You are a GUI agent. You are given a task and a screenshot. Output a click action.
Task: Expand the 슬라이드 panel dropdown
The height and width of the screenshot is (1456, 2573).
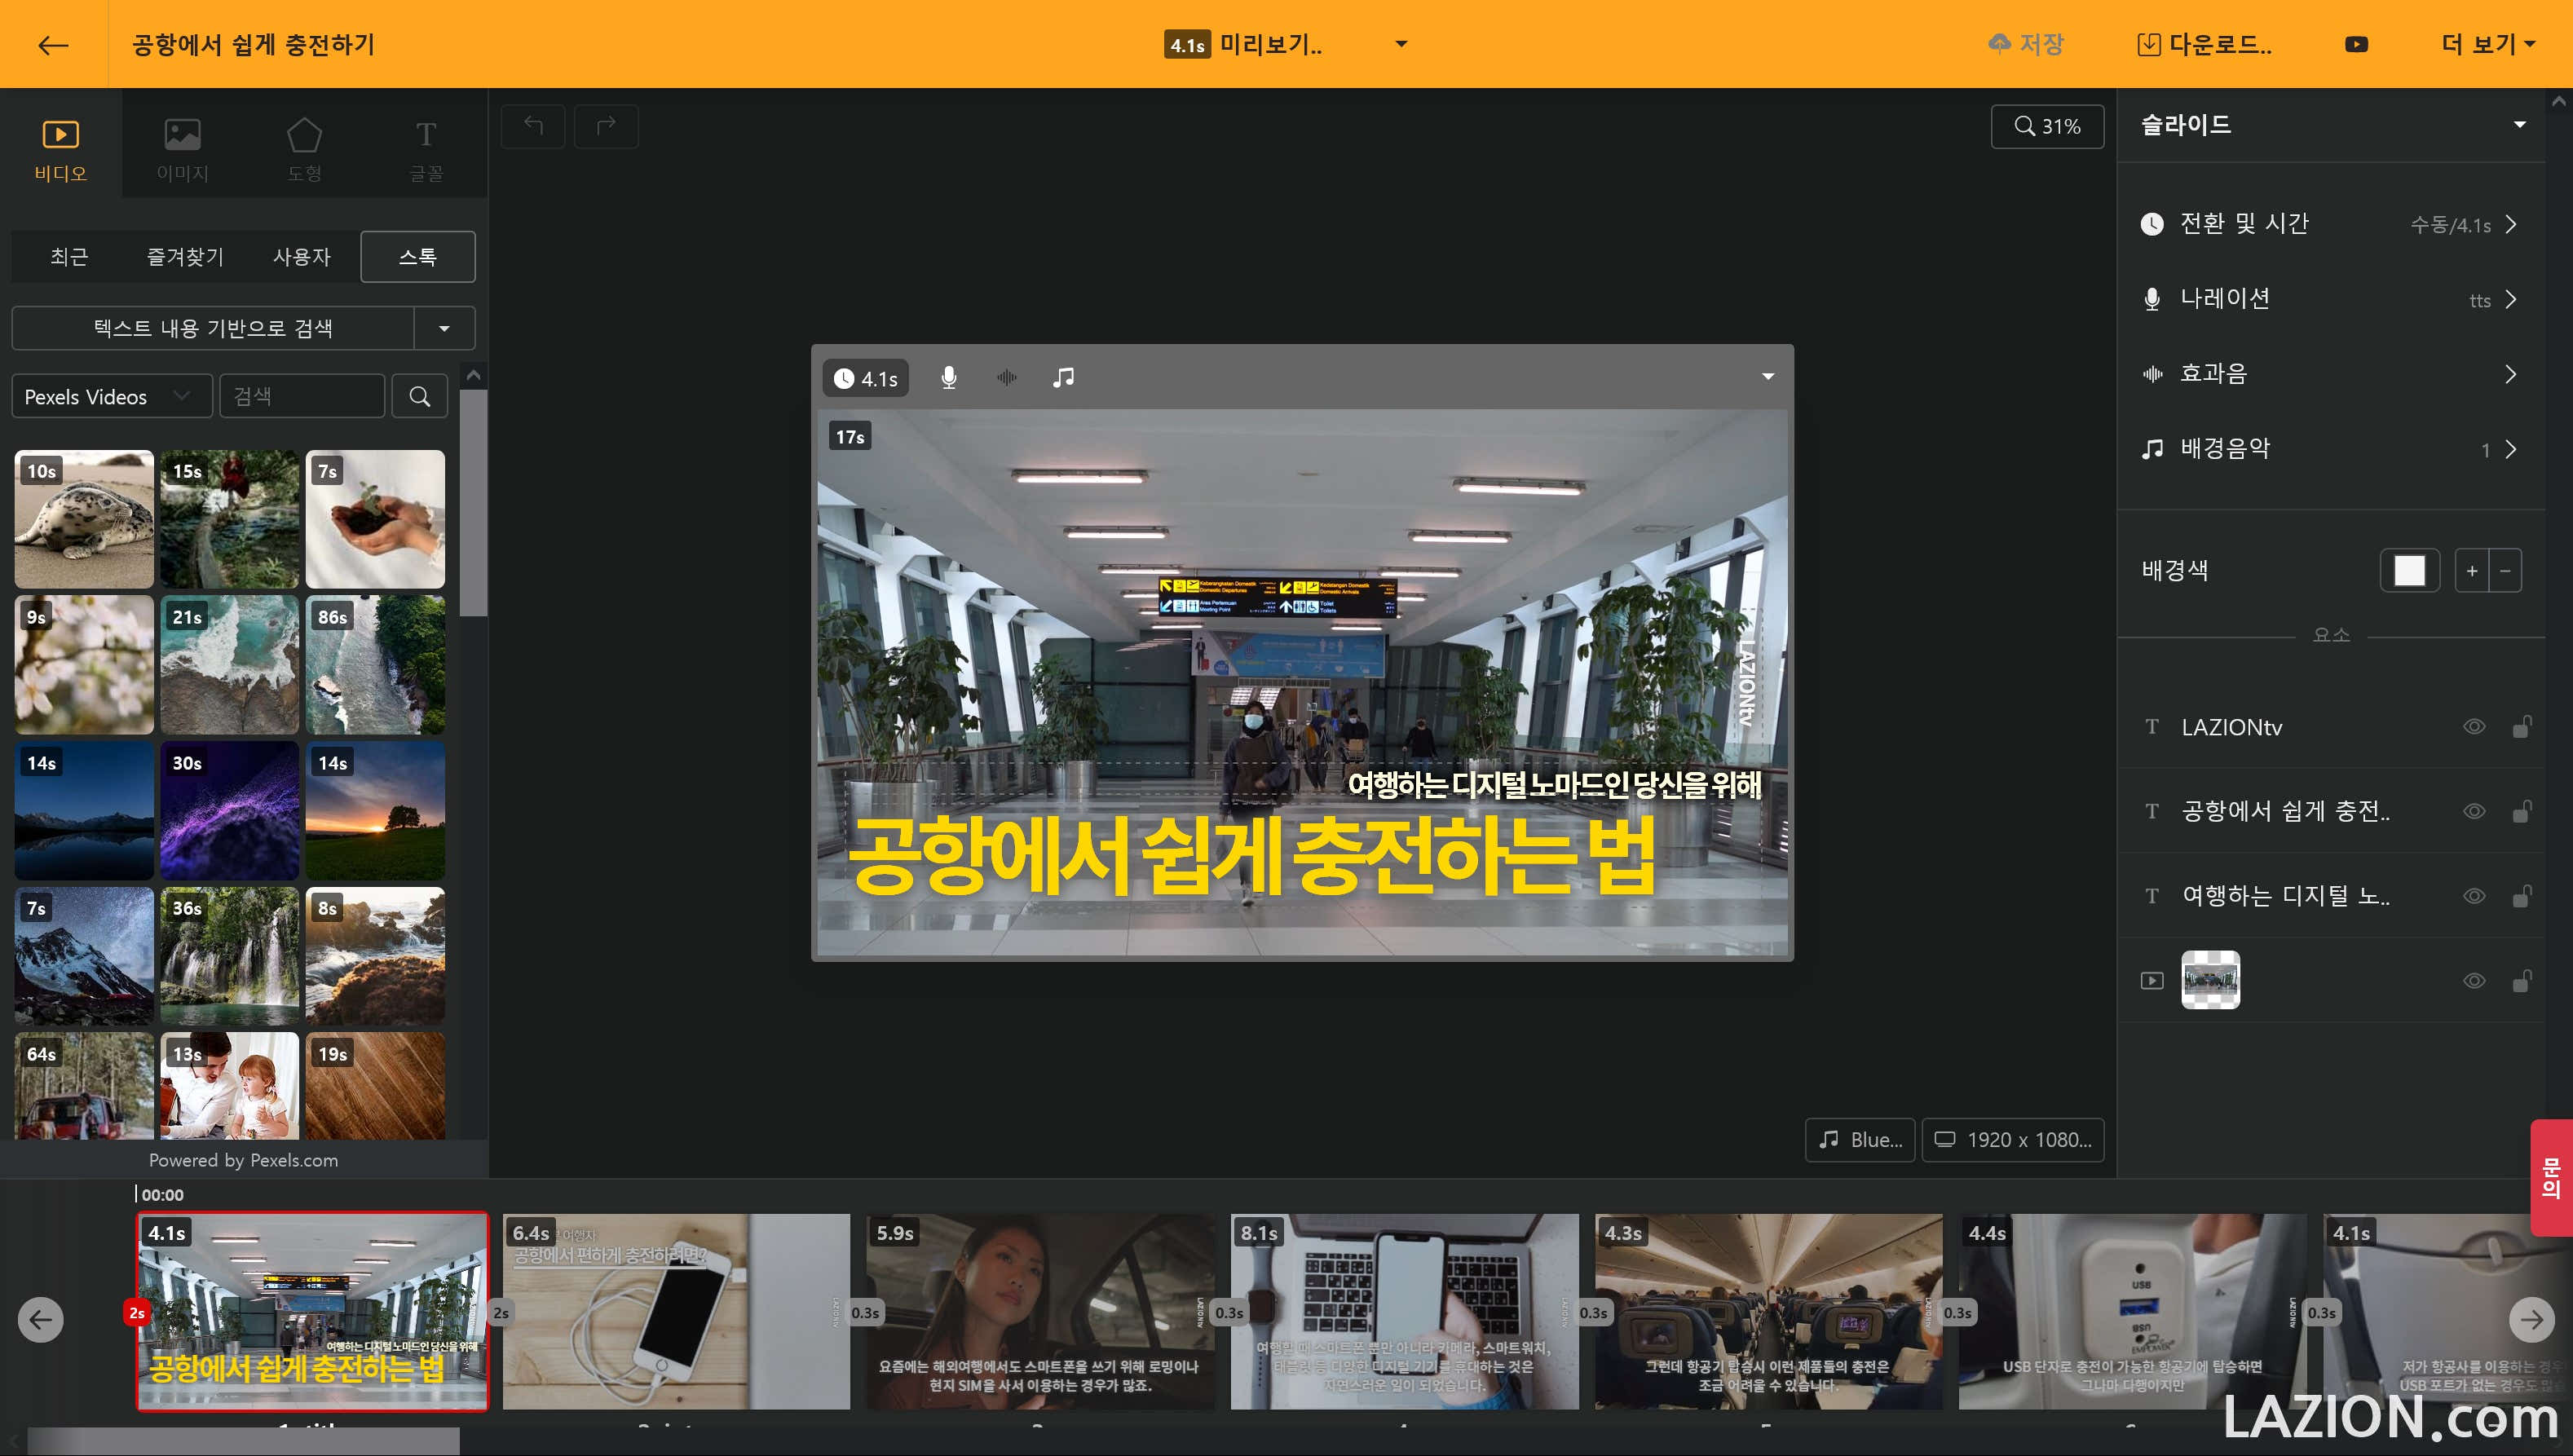pyautogui.click(x=2519, y=125)
